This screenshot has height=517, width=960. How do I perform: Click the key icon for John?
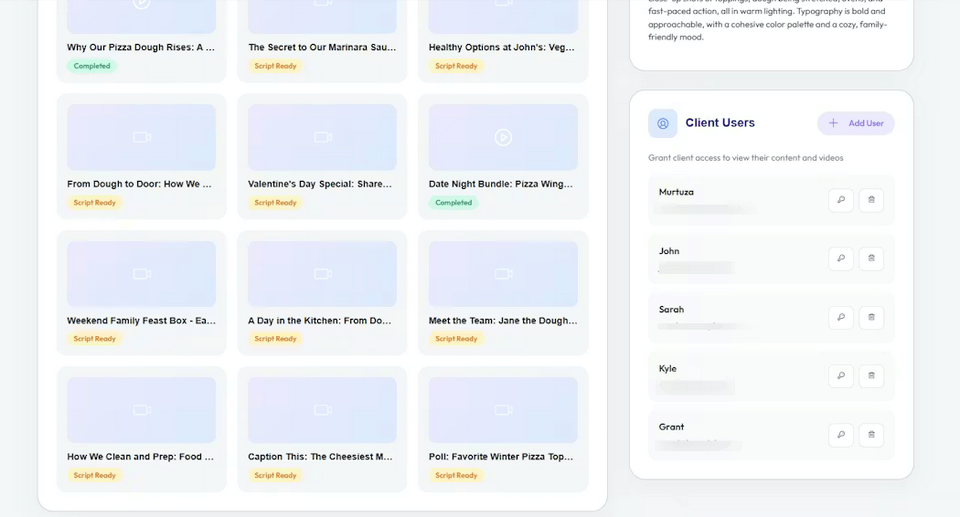coord(841,258)
